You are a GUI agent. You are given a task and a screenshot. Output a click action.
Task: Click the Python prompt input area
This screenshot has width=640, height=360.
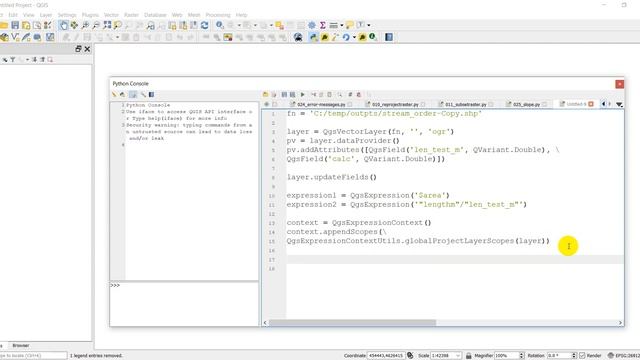(x=184, y=304)
